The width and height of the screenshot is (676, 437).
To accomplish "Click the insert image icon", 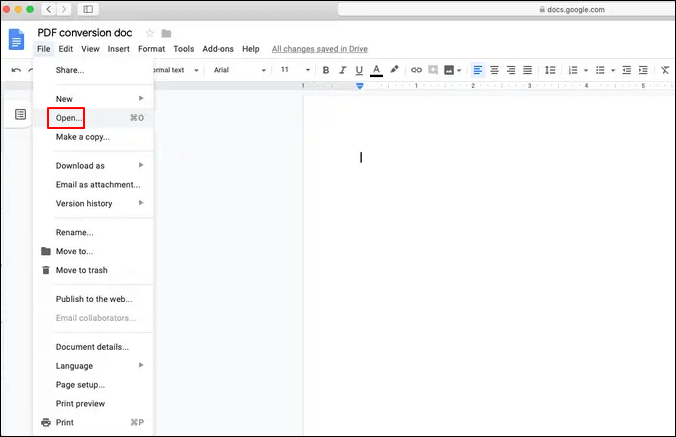I will [449, 70].
